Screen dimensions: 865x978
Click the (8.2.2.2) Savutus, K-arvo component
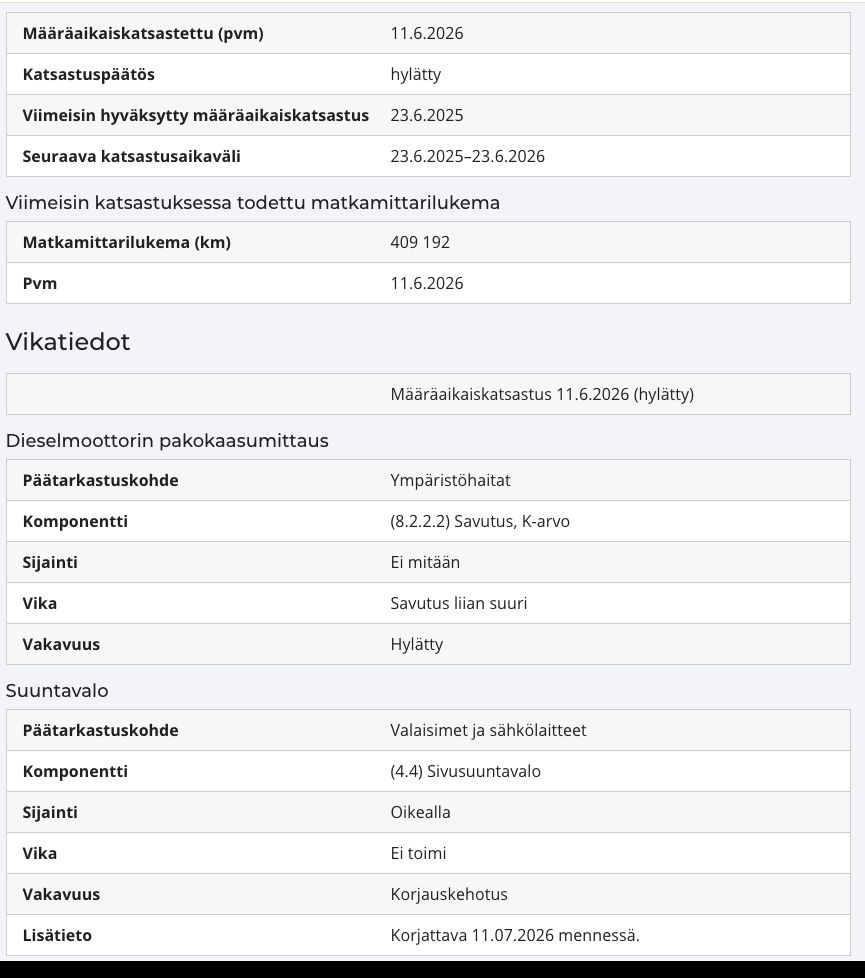tap(480, 521)
